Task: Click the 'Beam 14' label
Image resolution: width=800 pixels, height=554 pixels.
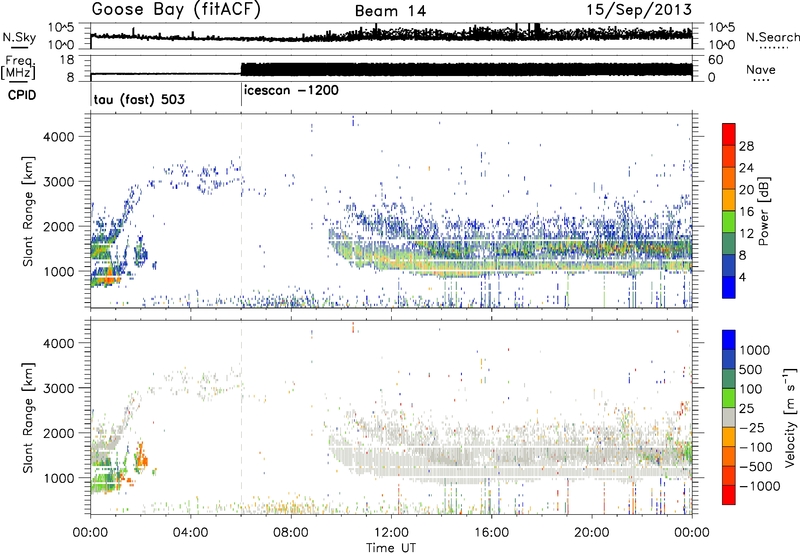Action: tap(390, 11)
